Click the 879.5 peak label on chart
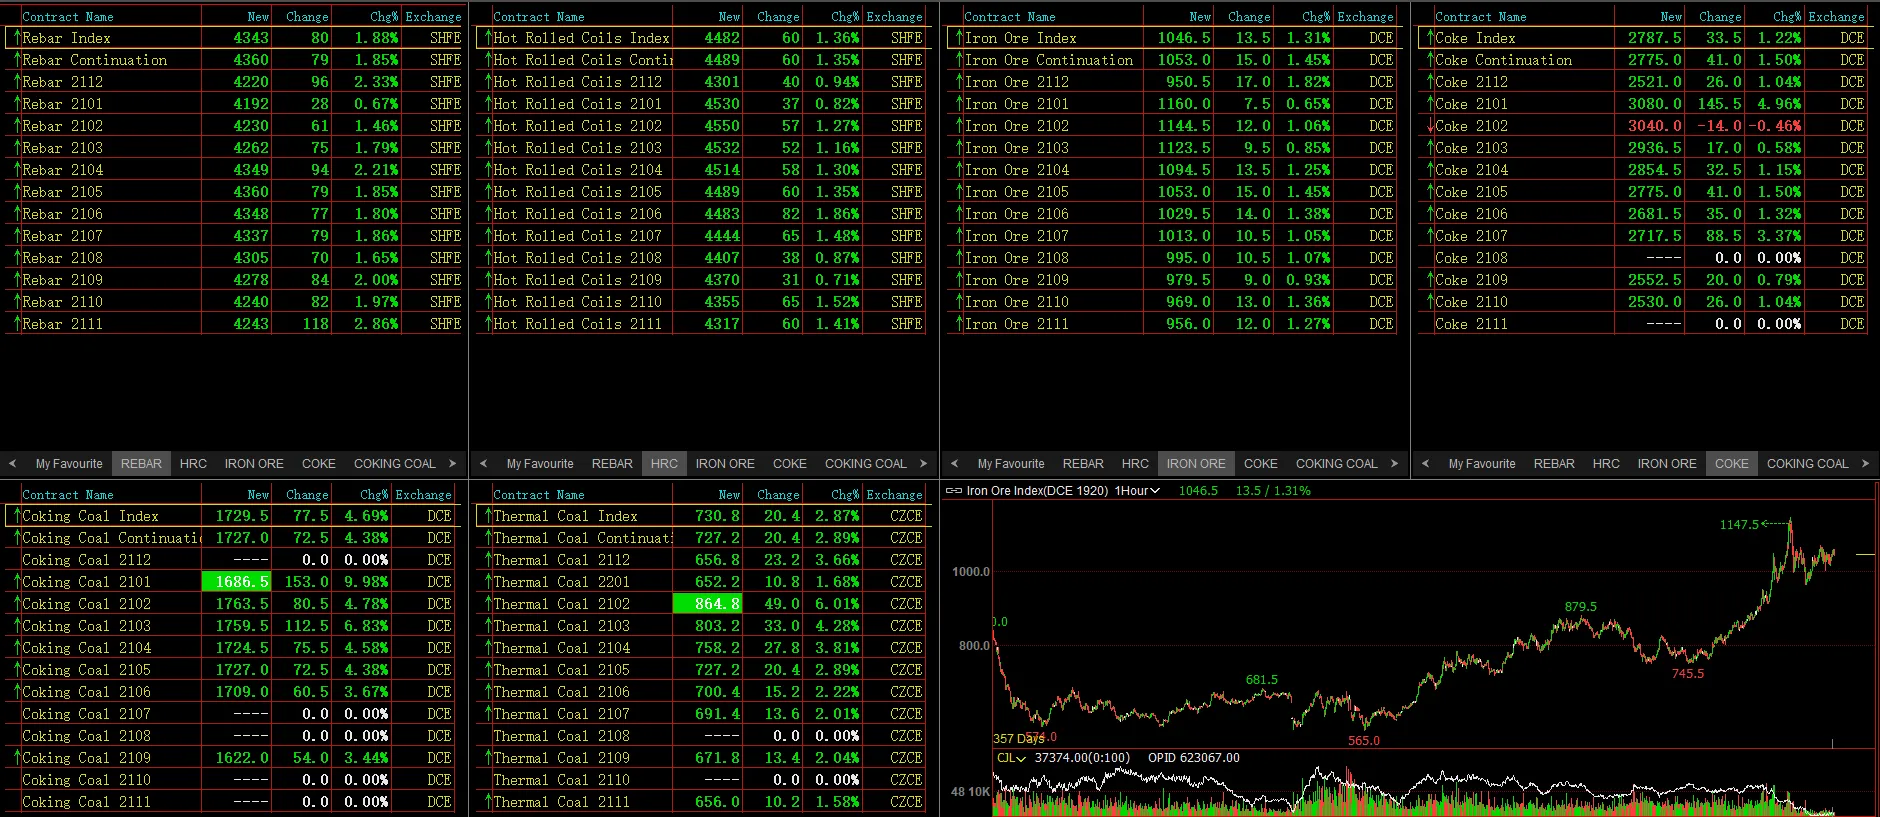This screenshot has height=817, width=1880. (x=1580, y=607)
